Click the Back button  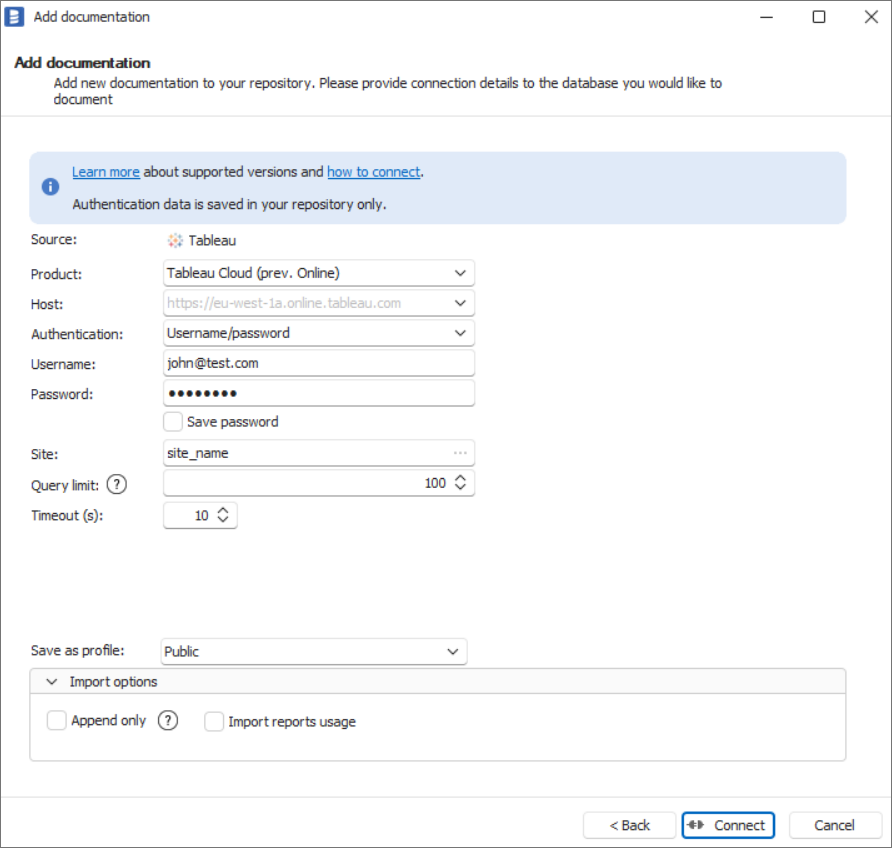[x=629, y=825]
